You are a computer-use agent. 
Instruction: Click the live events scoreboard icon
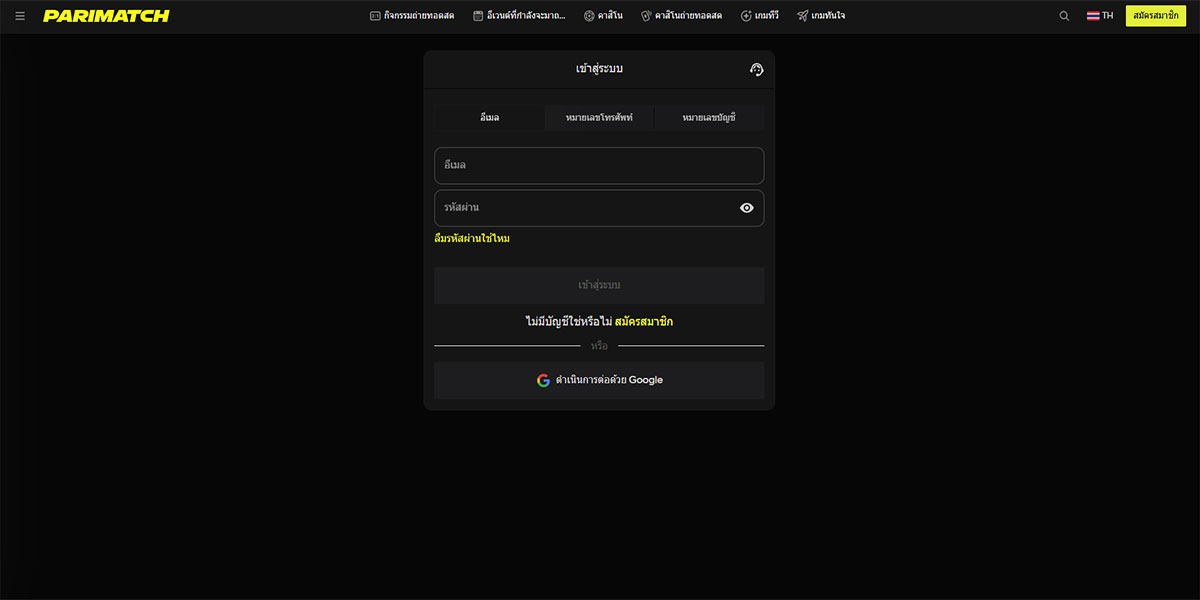click(x=375, y=16)
